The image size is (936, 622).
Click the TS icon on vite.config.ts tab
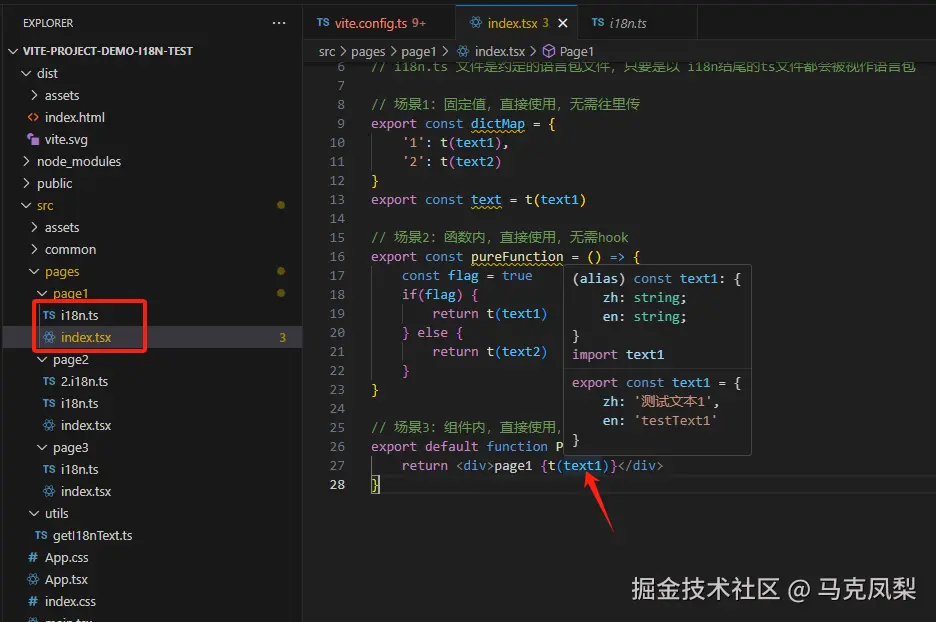pyautogui.click(x=323, y=23)
